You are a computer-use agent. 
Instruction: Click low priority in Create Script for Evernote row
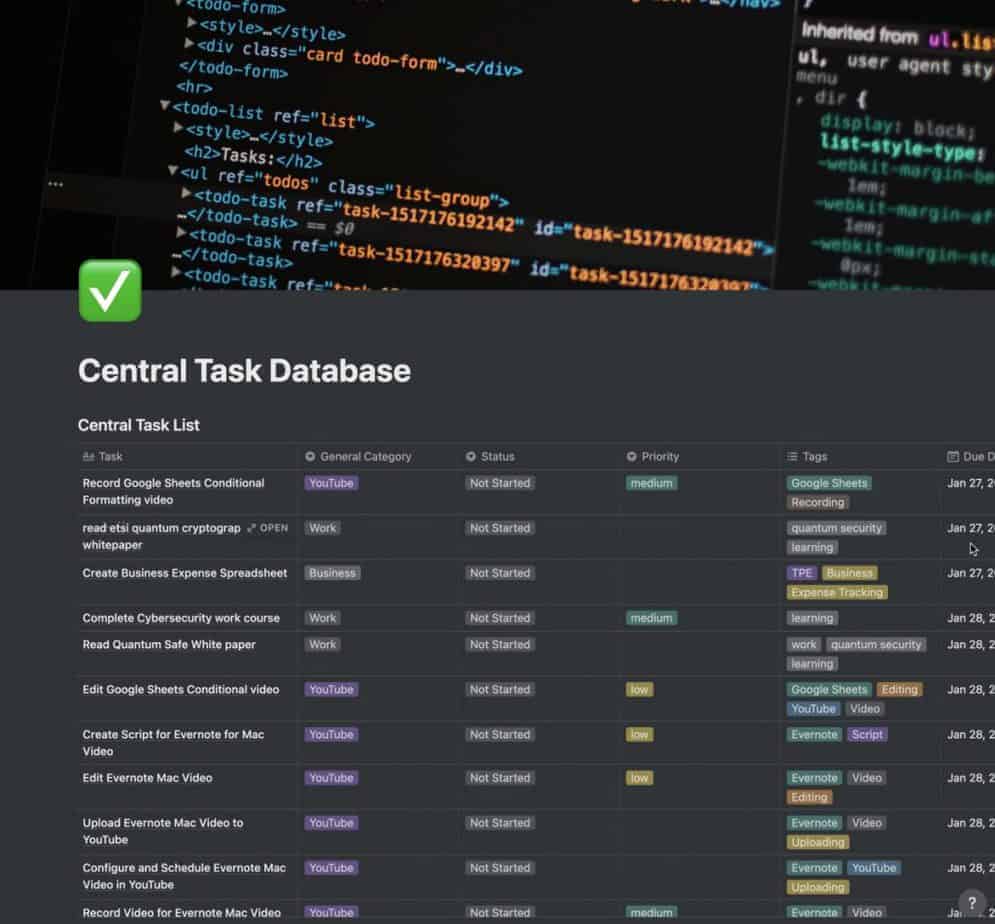(x=639, y=735)
